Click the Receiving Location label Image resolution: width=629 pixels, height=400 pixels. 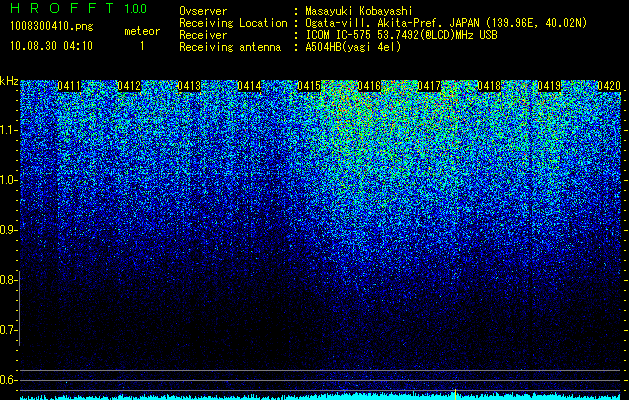click(233, 23)
